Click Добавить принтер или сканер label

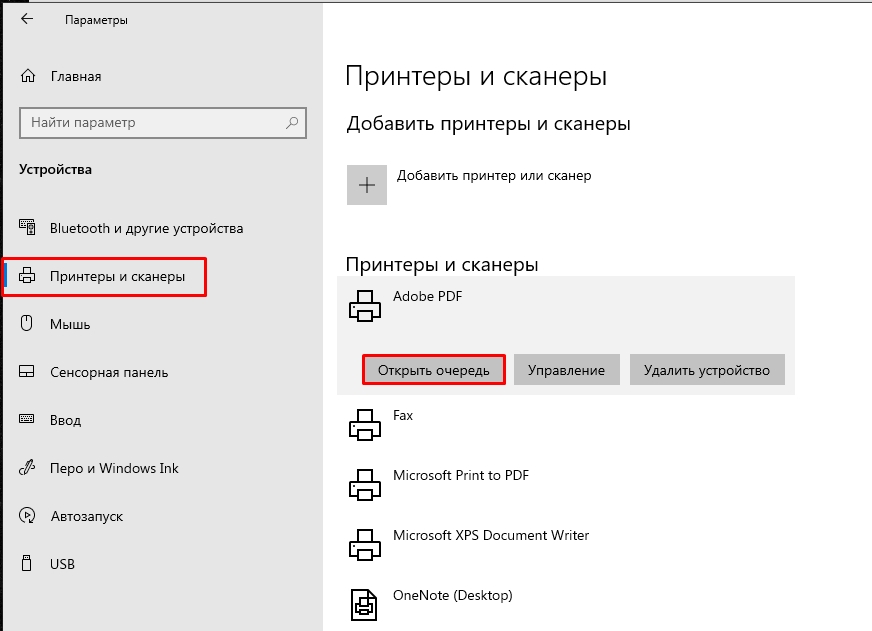[494, 176]
